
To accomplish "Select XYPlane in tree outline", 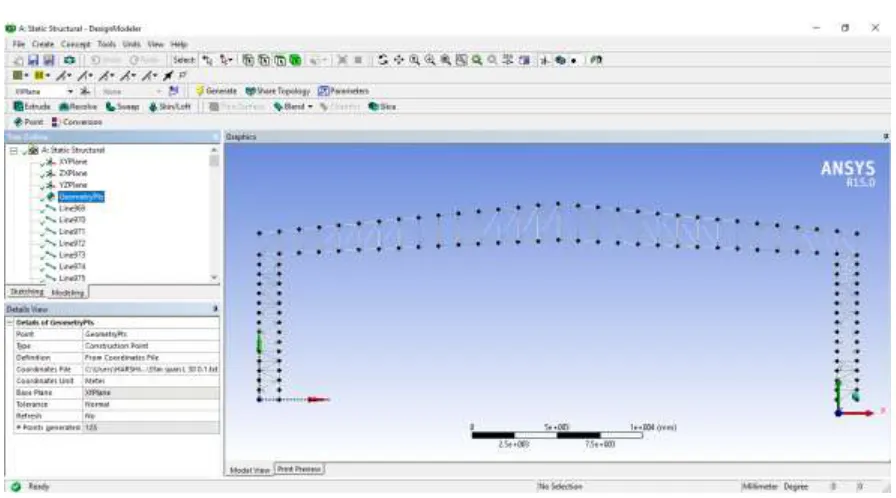I will (x=73, y=162).
